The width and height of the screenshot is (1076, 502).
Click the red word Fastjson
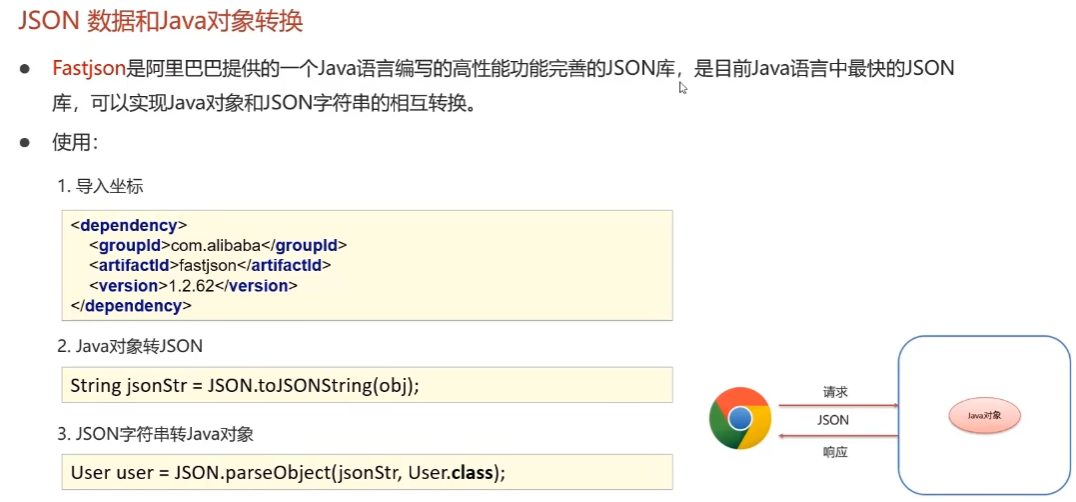pyautogui.click(x=89, y=69)
